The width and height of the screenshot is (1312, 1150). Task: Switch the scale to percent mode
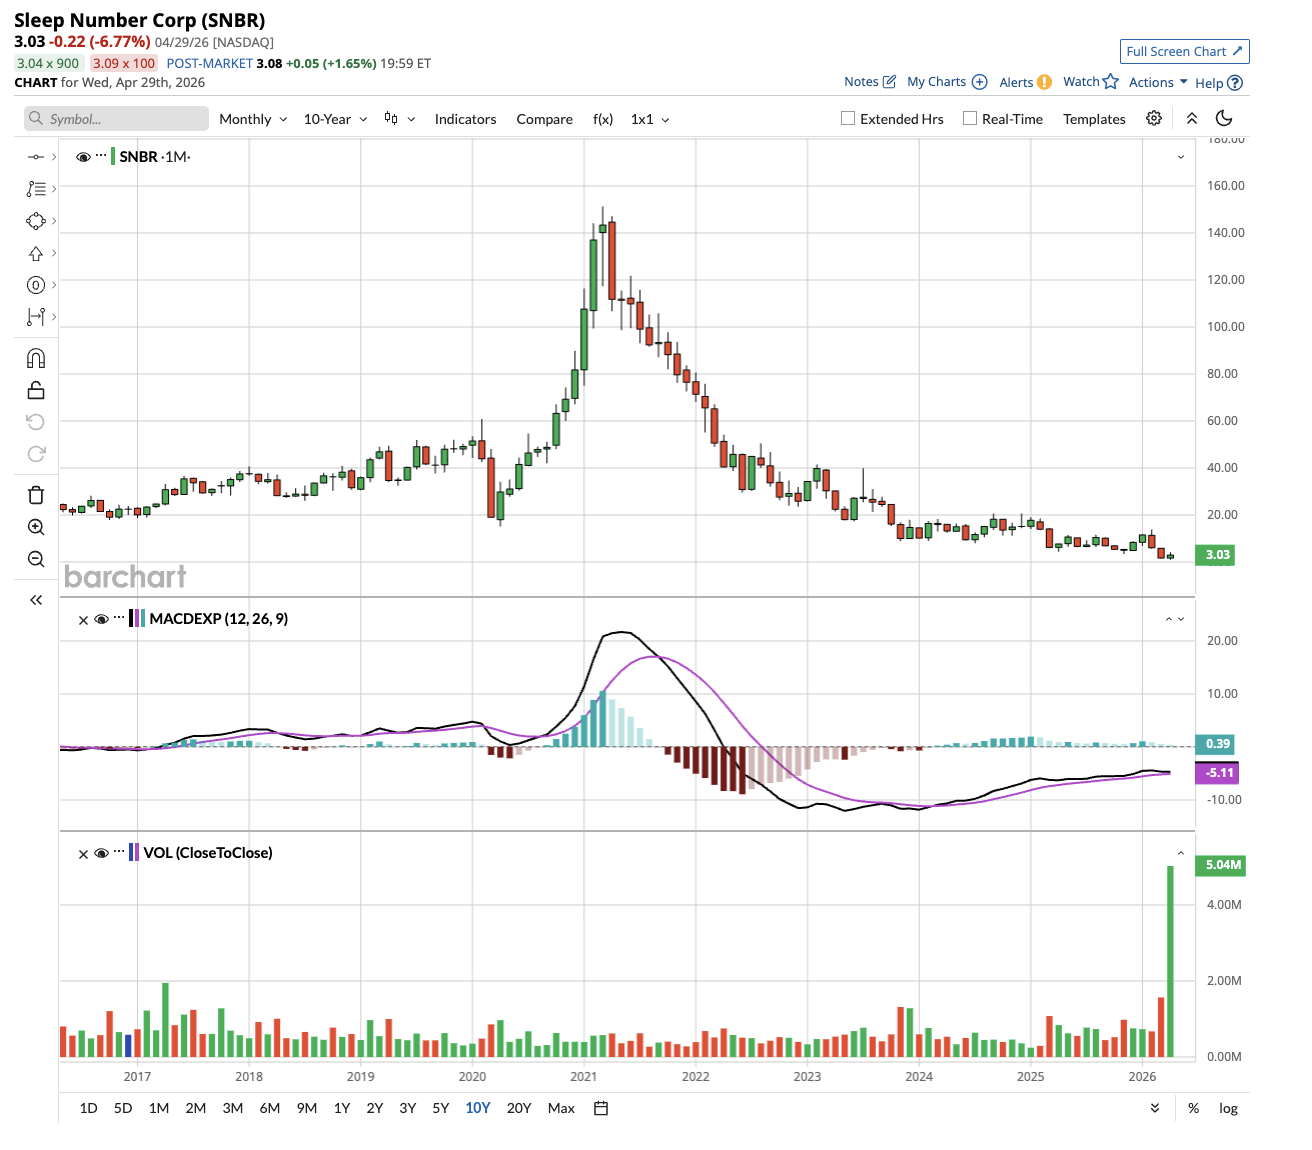point(1193,1108)
